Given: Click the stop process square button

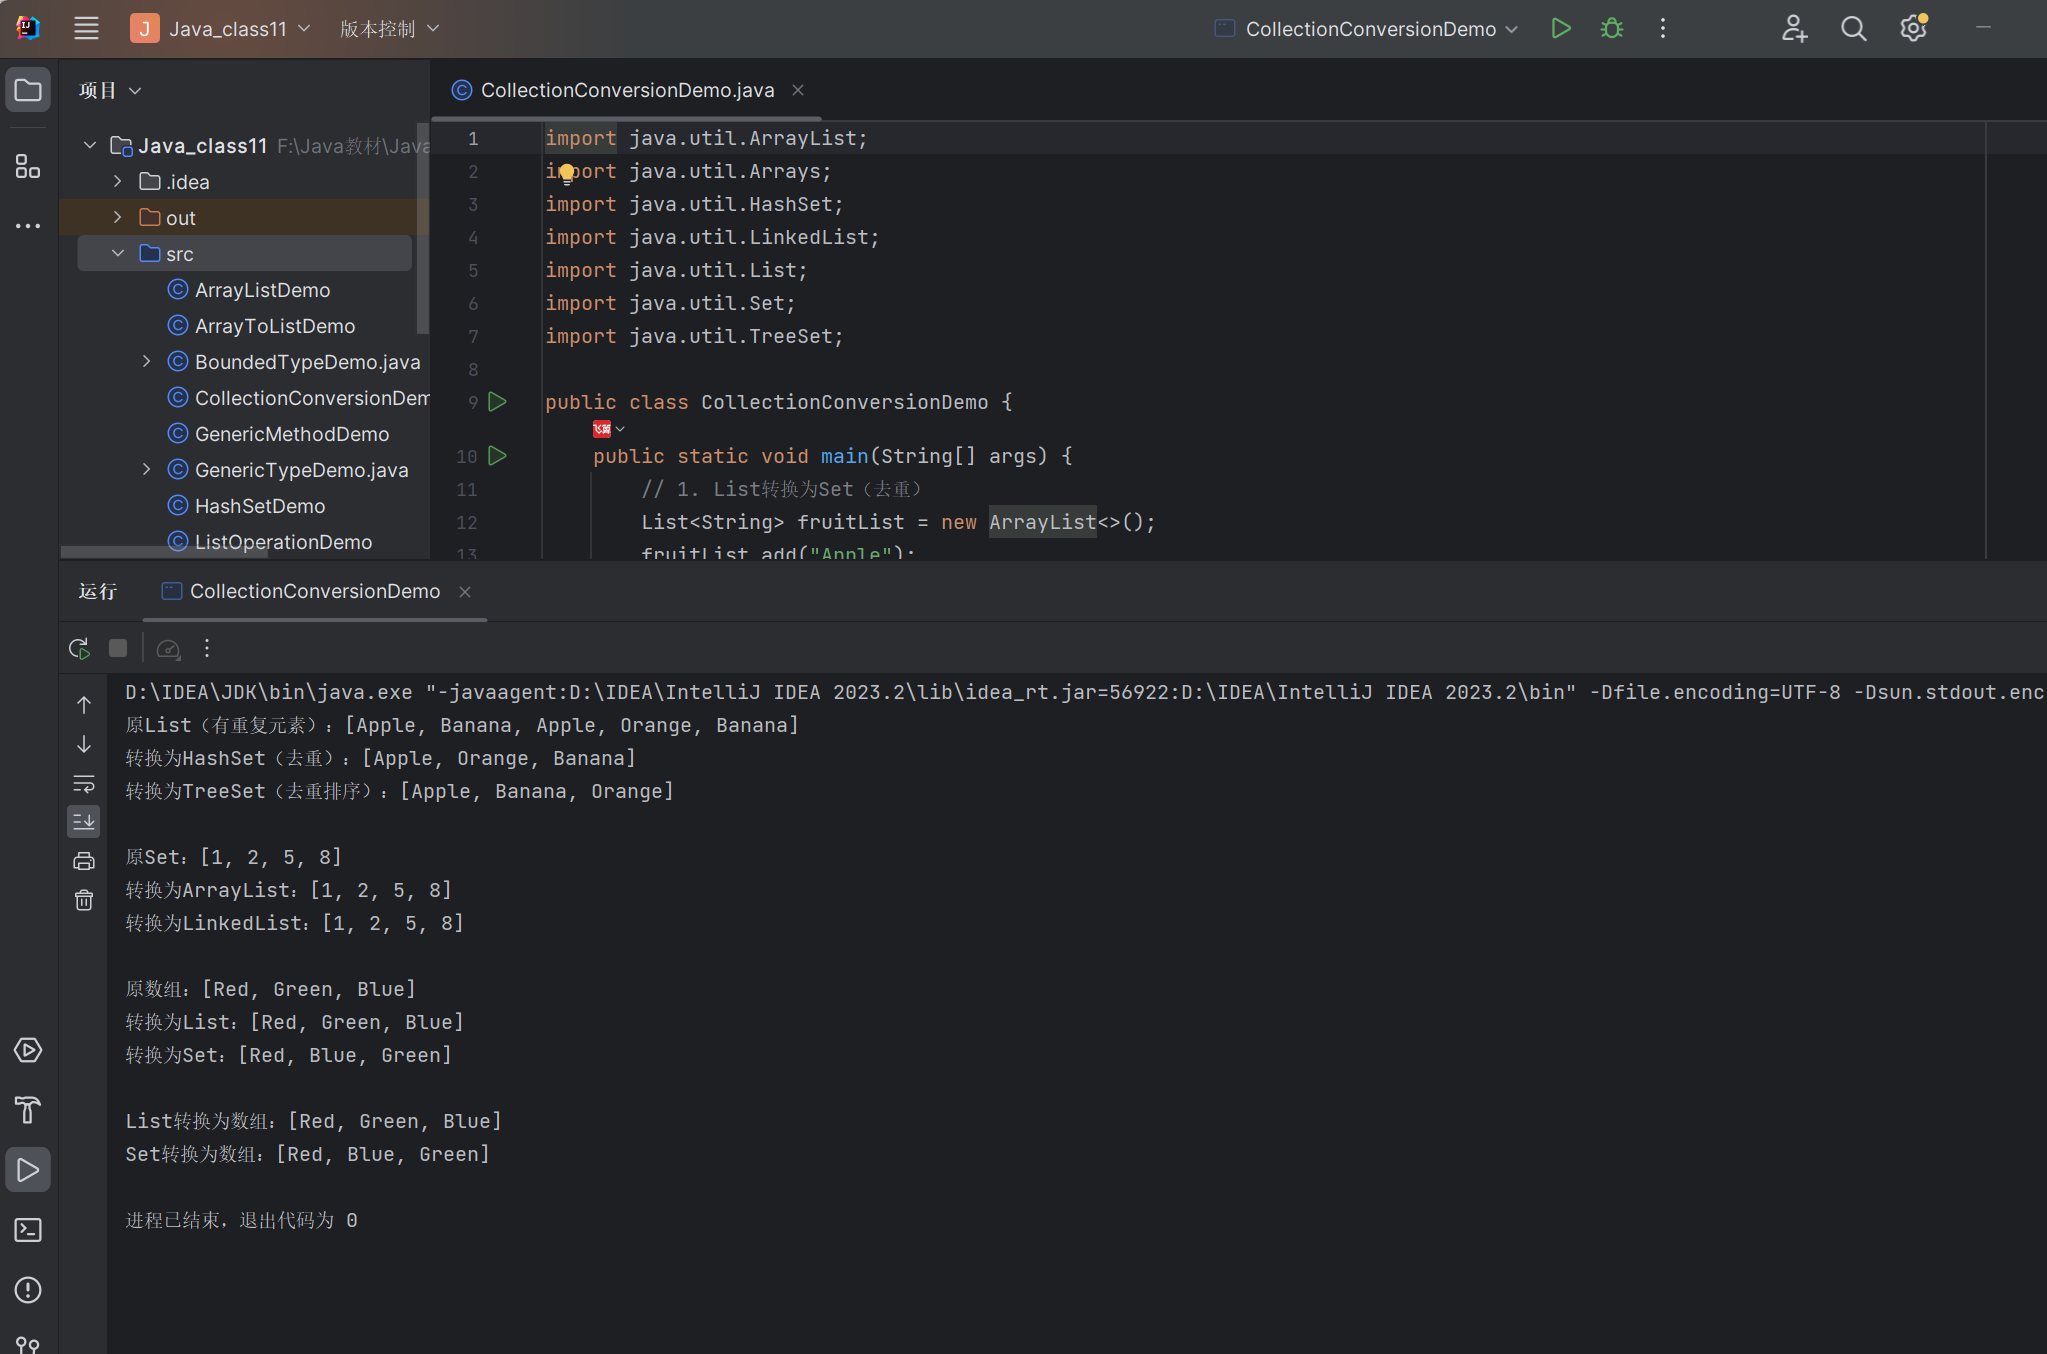Looking at the screenshot, I should (118, 648).
